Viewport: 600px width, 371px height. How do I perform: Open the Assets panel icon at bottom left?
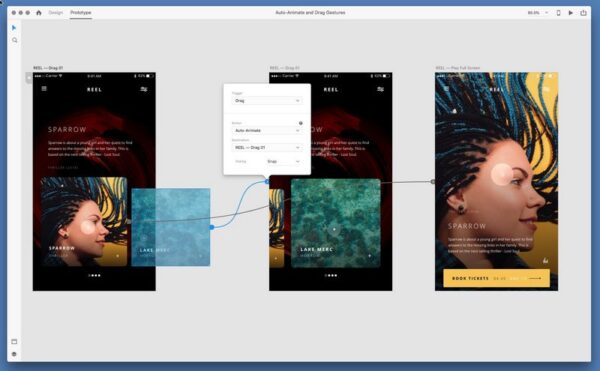point(14,342)
